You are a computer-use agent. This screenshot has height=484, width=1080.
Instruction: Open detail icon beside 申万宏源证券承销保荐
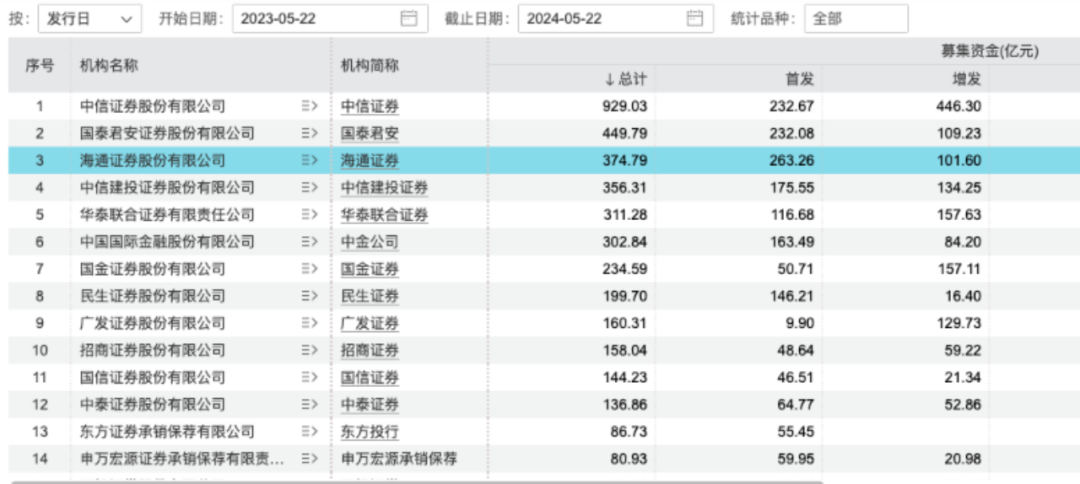pos(309,459)
